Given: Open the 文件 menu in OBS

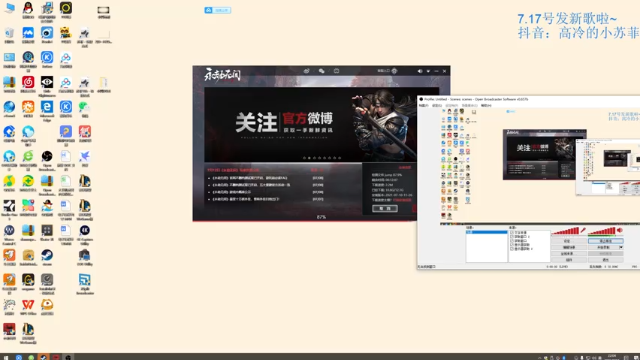Looking at the screenshot, I should 424,105.
